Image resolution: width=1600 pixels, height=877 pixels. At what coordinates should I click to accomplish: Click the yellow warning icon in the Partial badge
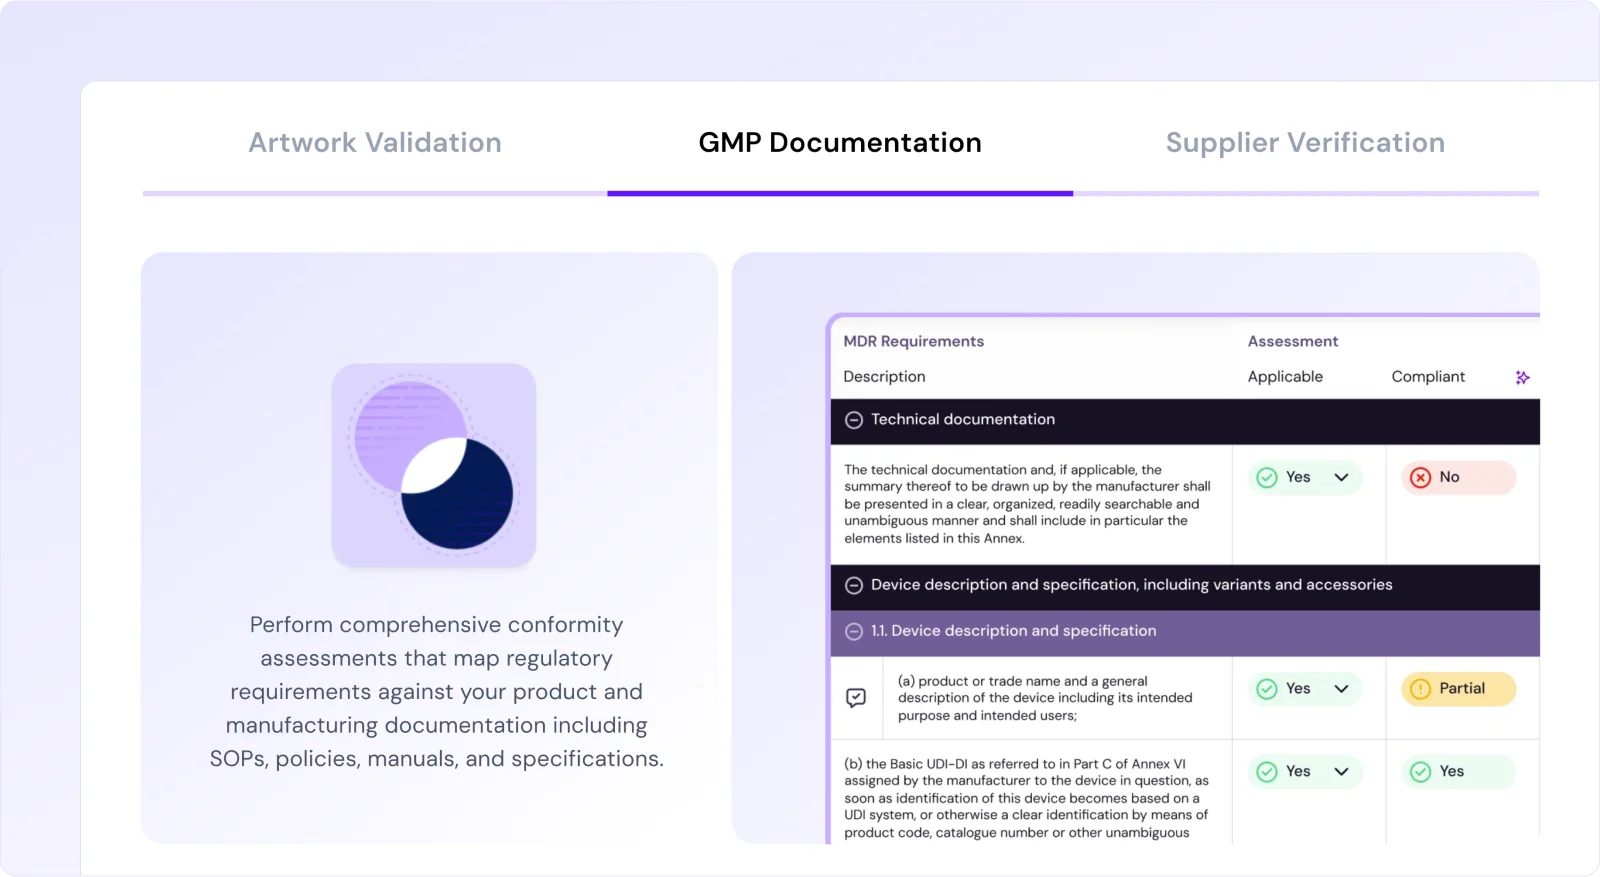click(1419, 688)
